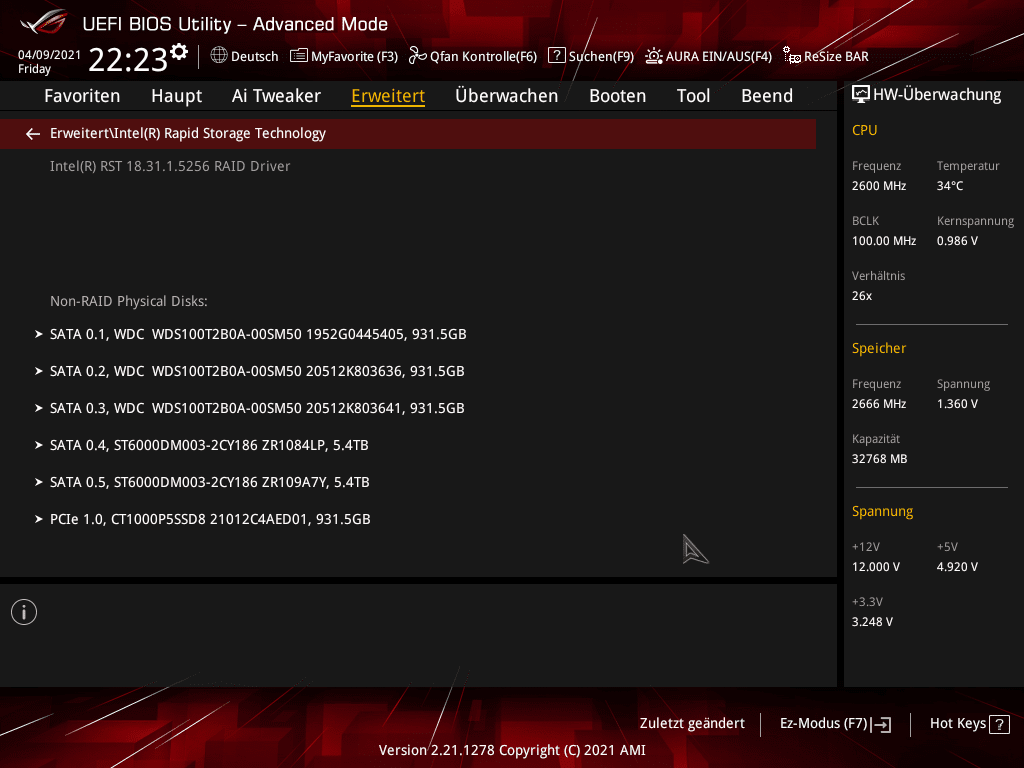The width and height of the screenshot is (1024, 768).
Task: Go back using the left arrow icon
Action: (33, 134)
